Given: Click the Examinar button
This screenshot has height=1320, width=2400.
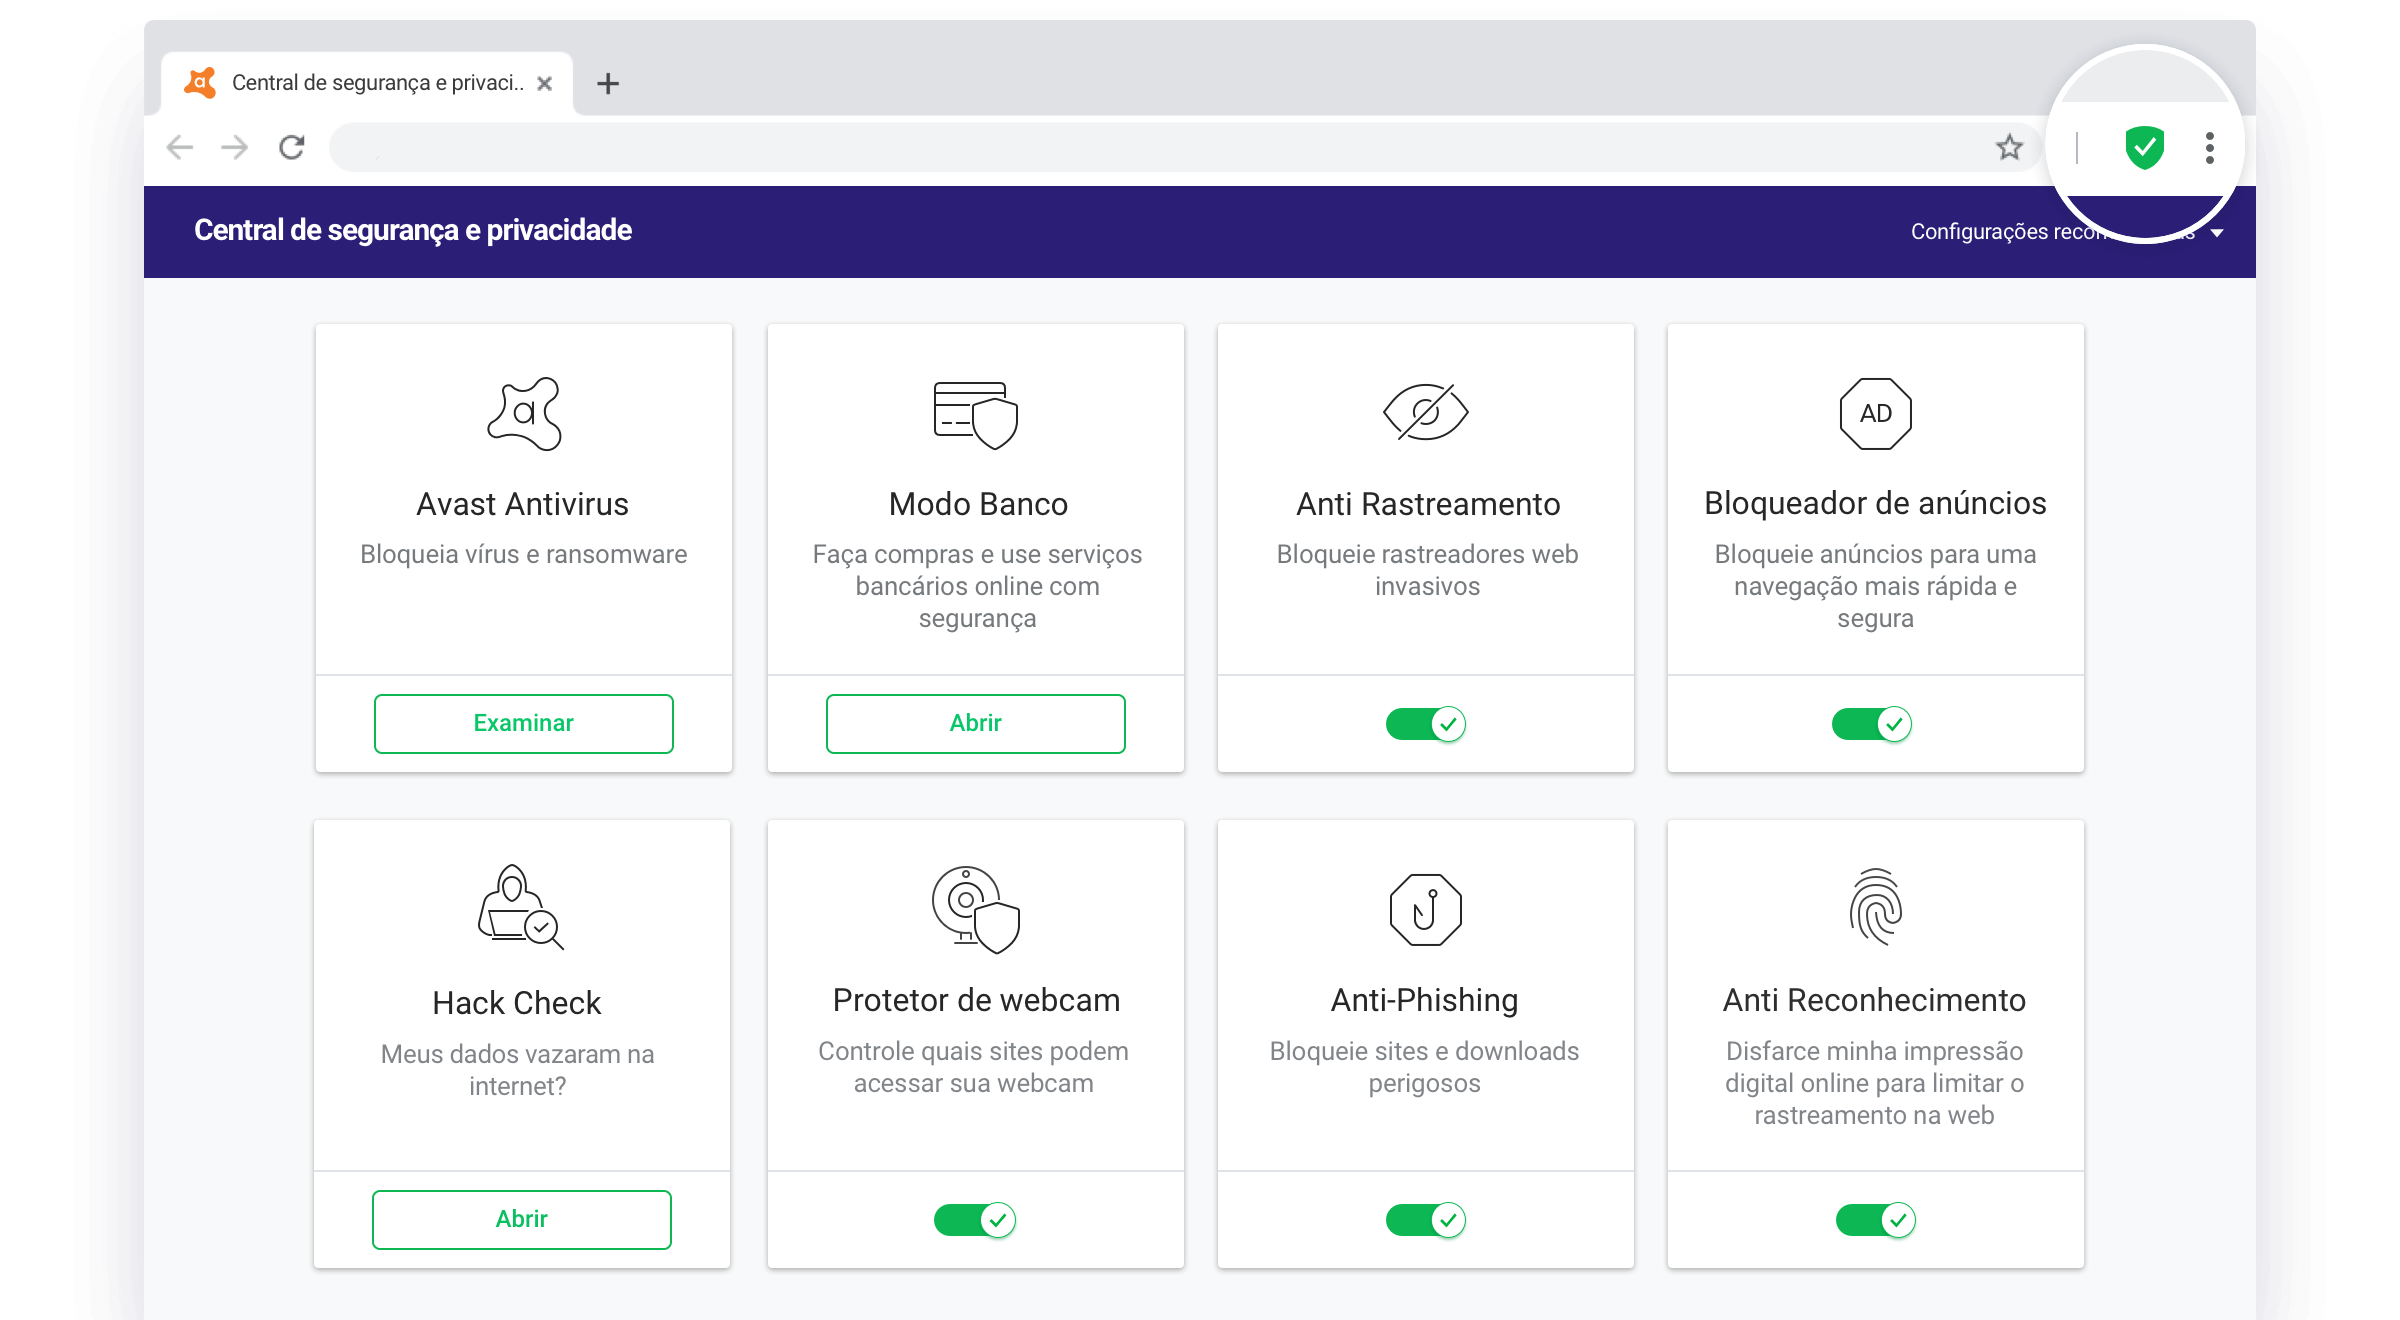Looking at the screenshot, I should pyautogui.click(x=524, y=723).
